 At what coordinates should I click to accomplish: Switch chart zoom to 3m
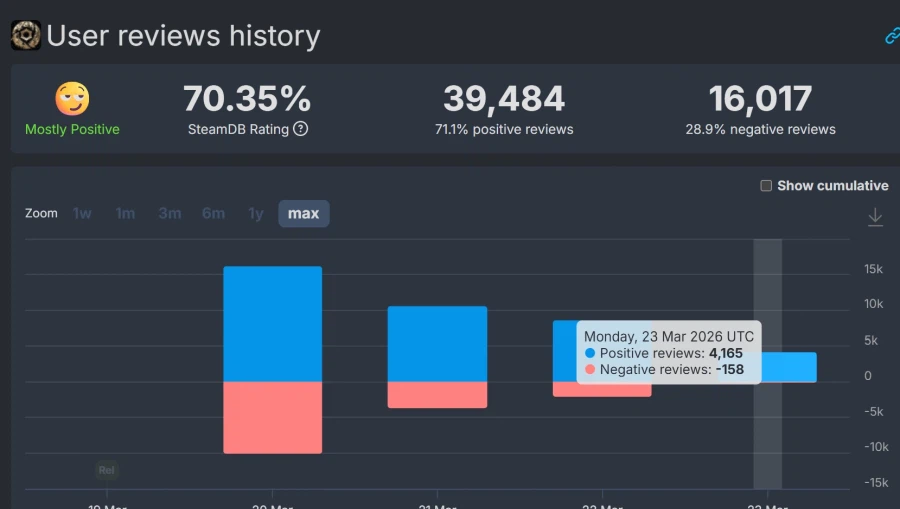(169, 213)
